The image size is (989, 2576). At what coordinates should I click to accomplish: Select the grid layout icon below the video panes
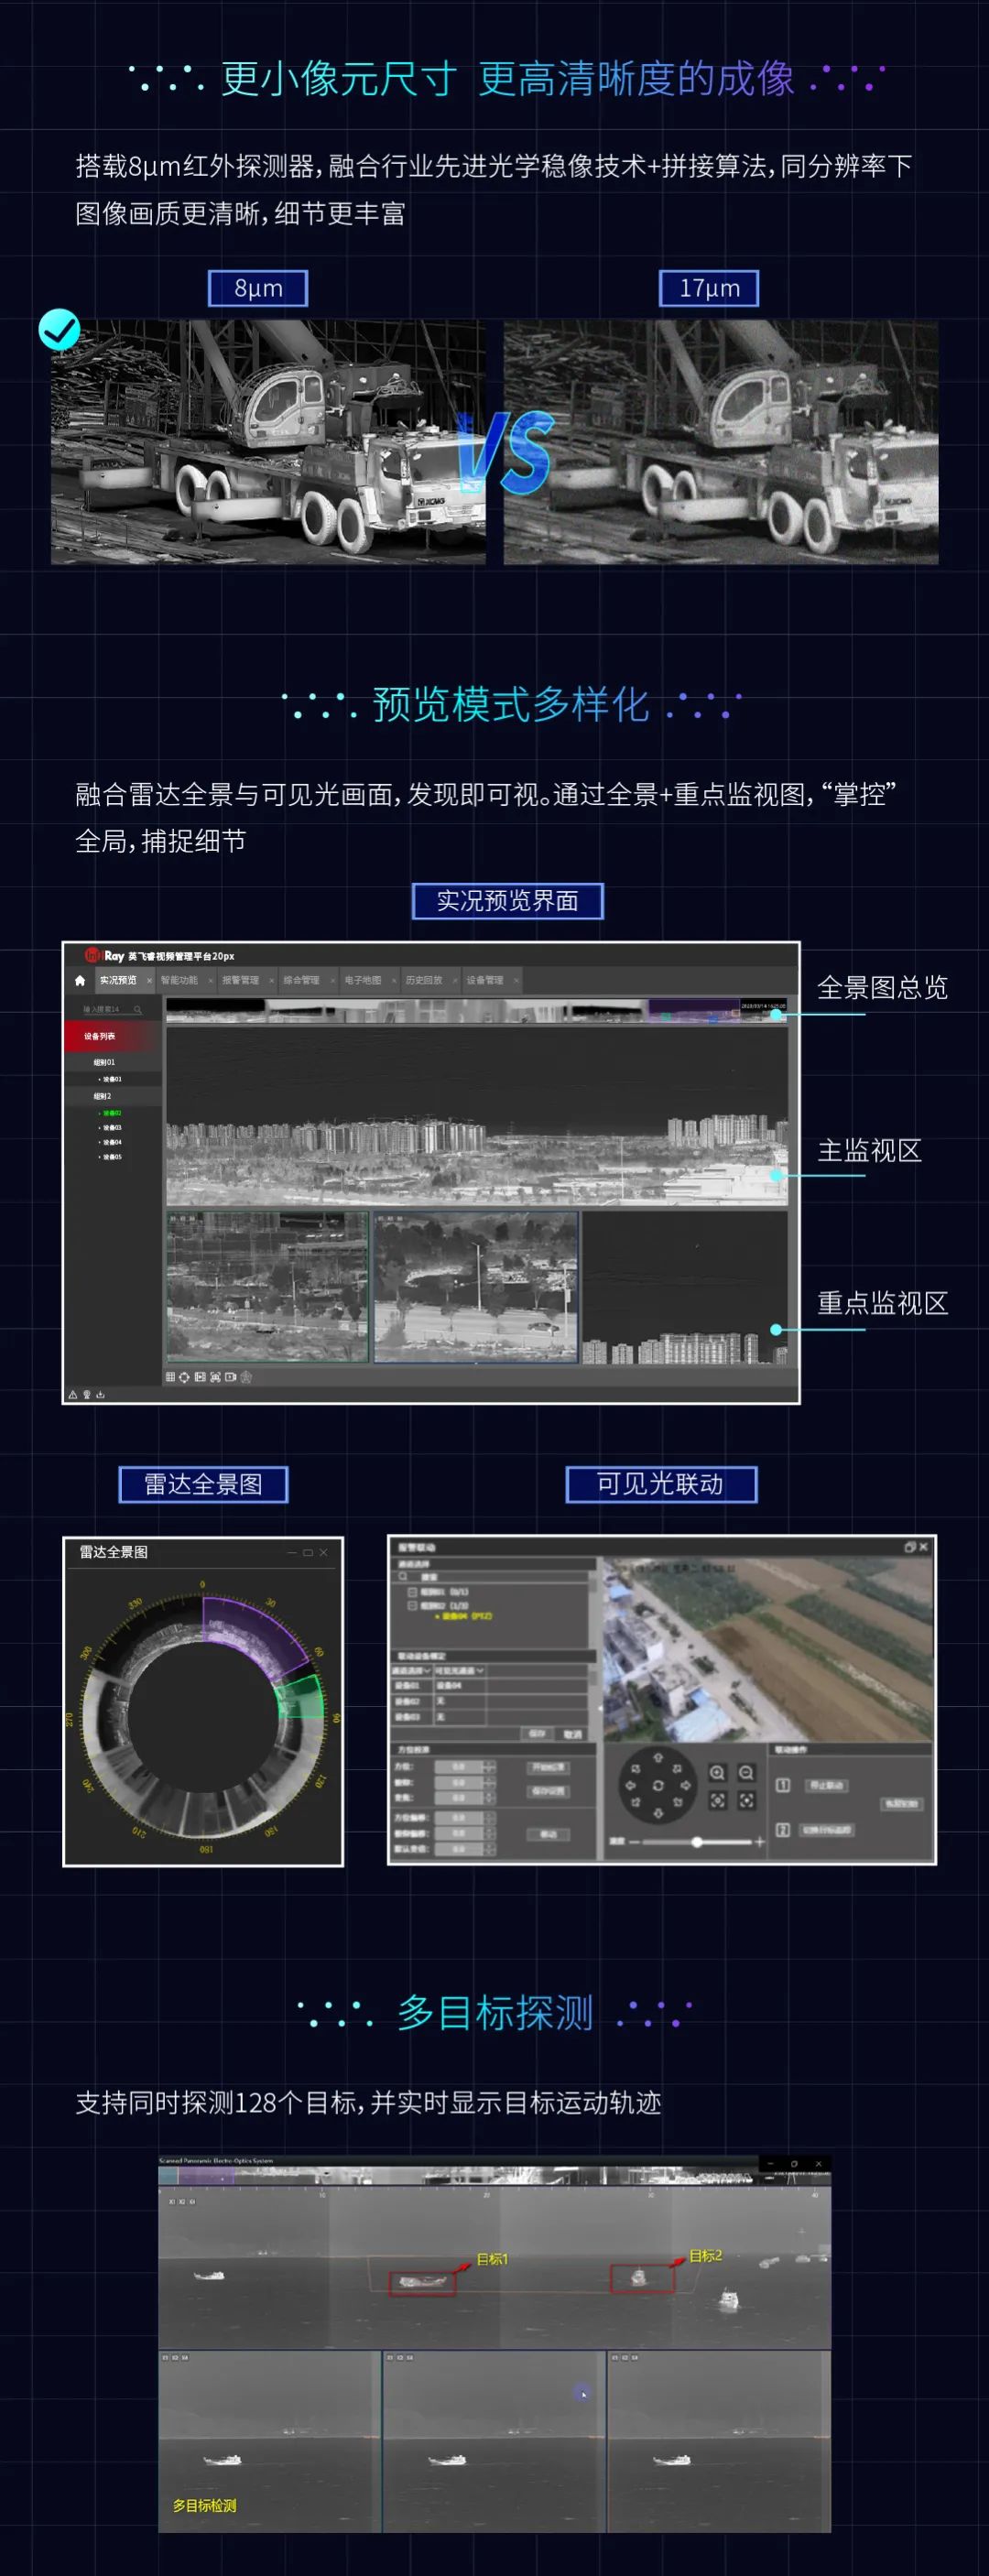click(x=171, y=1377)
